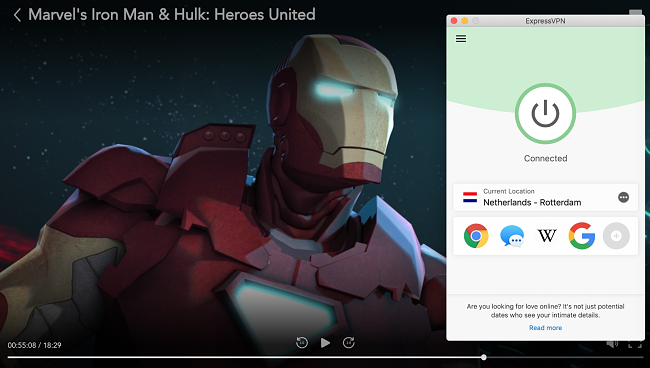This screenshot has width=650, height=368.
Task: Play the video
Action: click(x=325, y=343)
